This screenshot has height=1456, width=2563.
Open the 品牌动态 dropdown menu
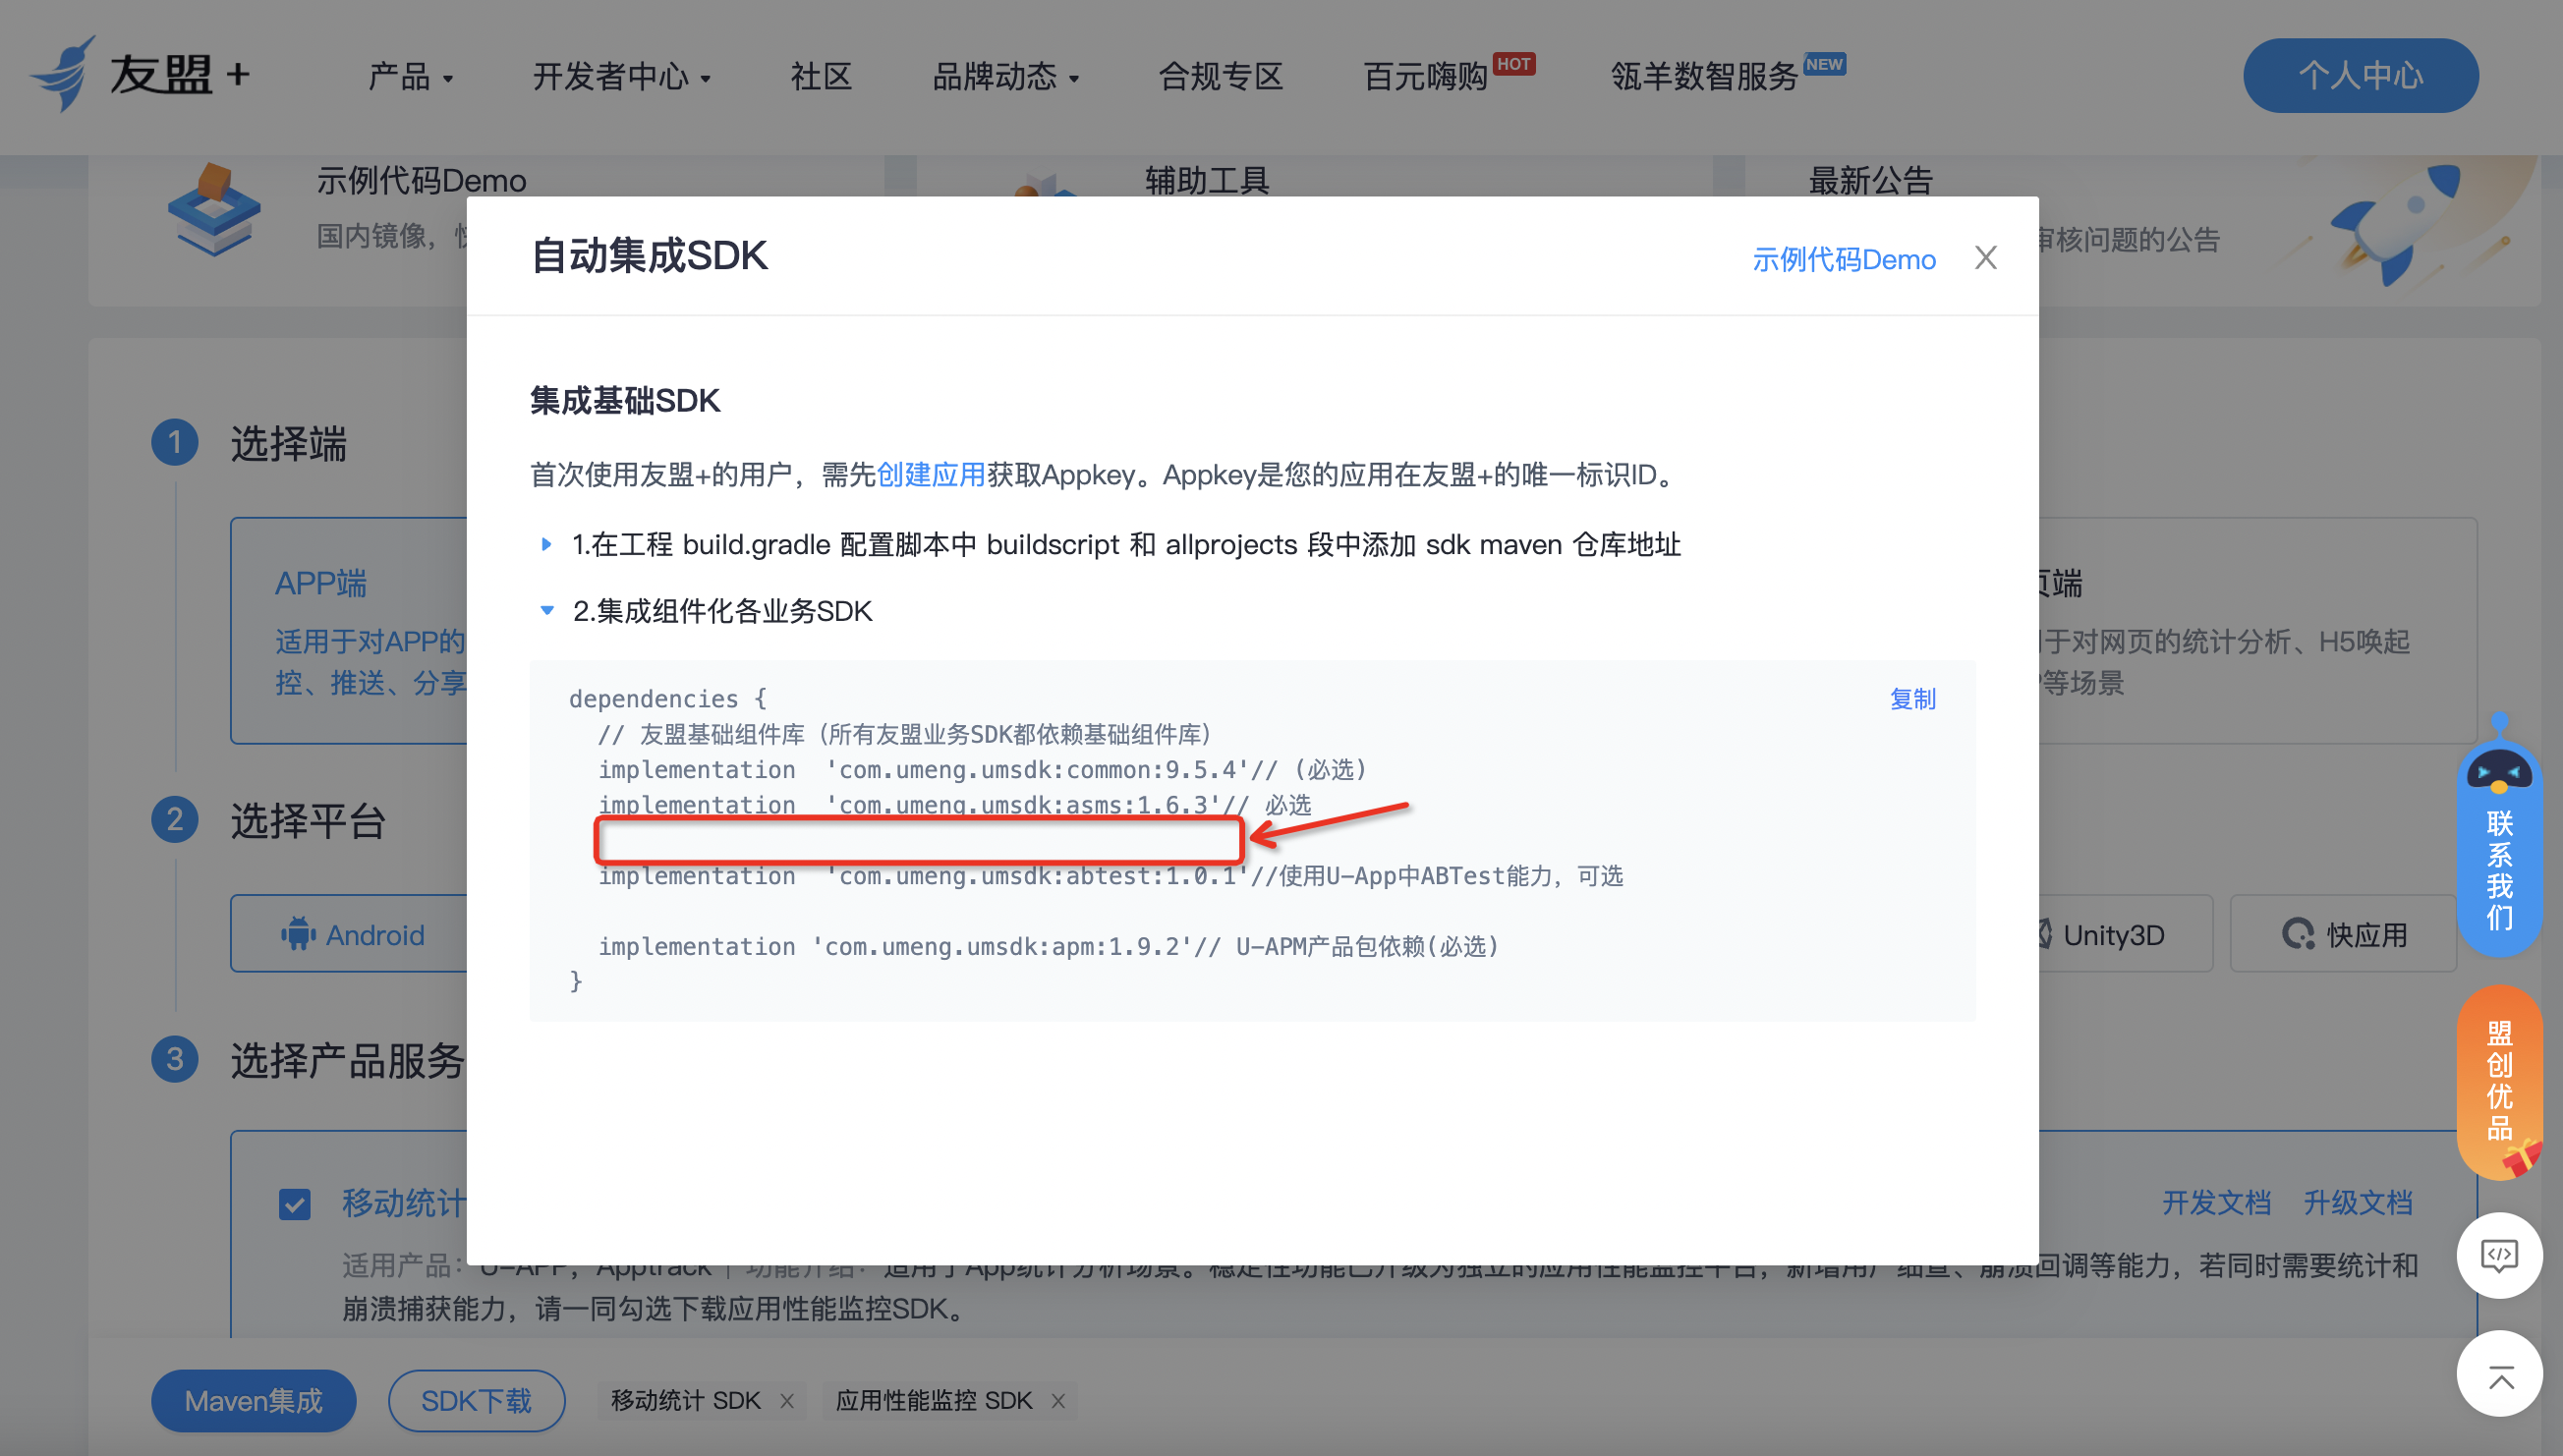coord(1005,76)
